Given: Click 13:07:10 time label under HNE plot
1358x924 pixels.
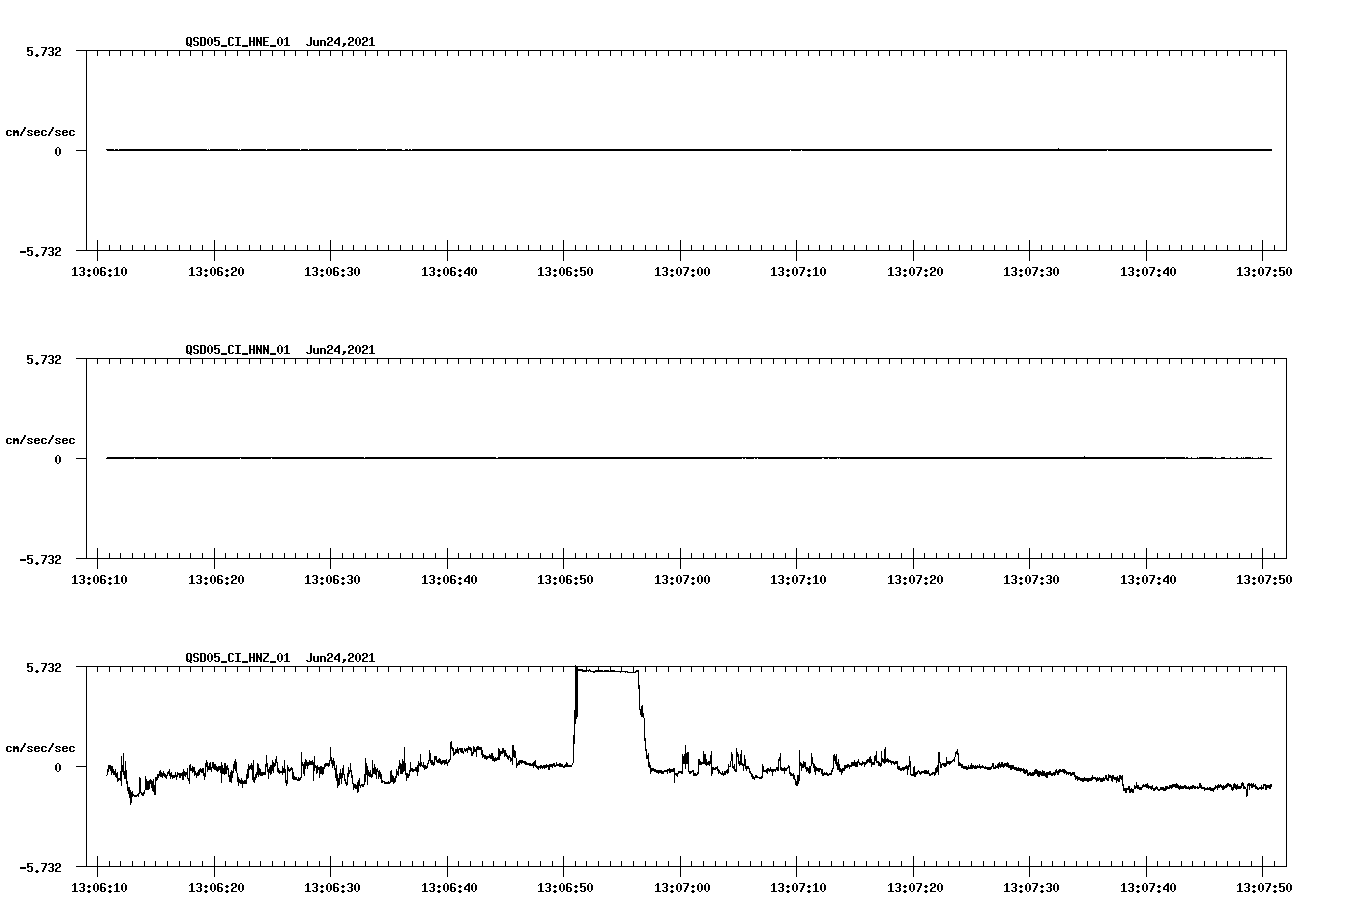Looking at the screenshot, I should click(x=798, y=271).
